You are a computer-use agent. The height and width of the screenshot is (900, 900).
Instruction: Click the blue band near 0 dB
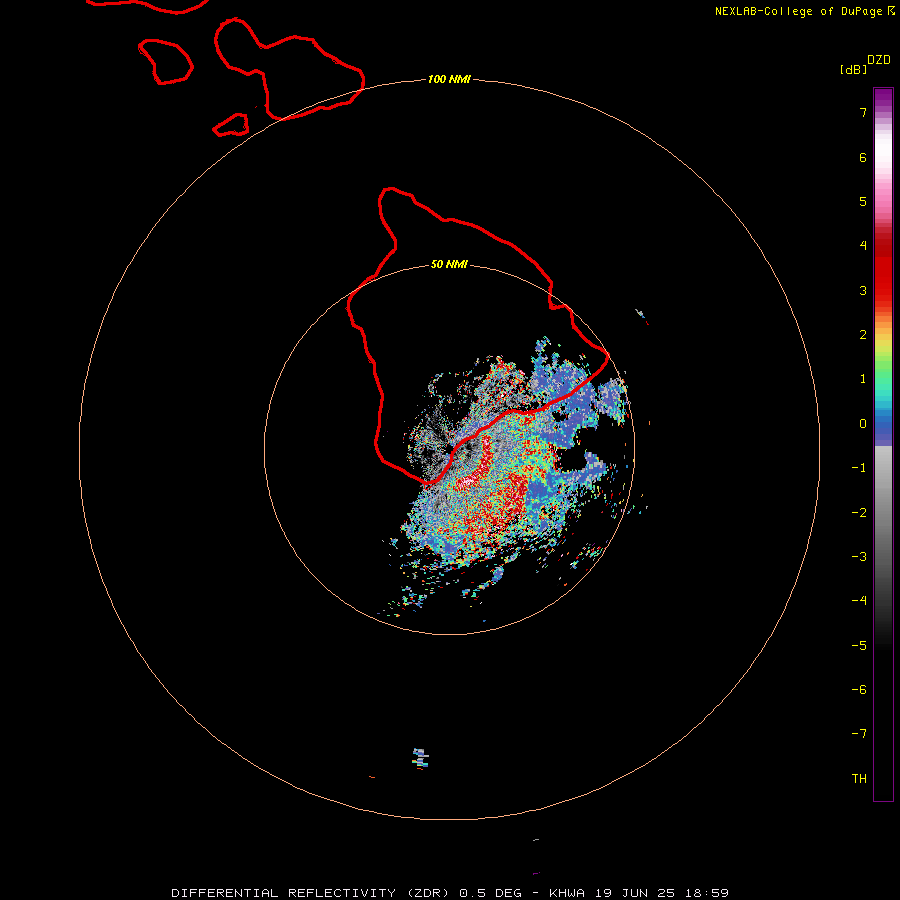coord(883,425)
